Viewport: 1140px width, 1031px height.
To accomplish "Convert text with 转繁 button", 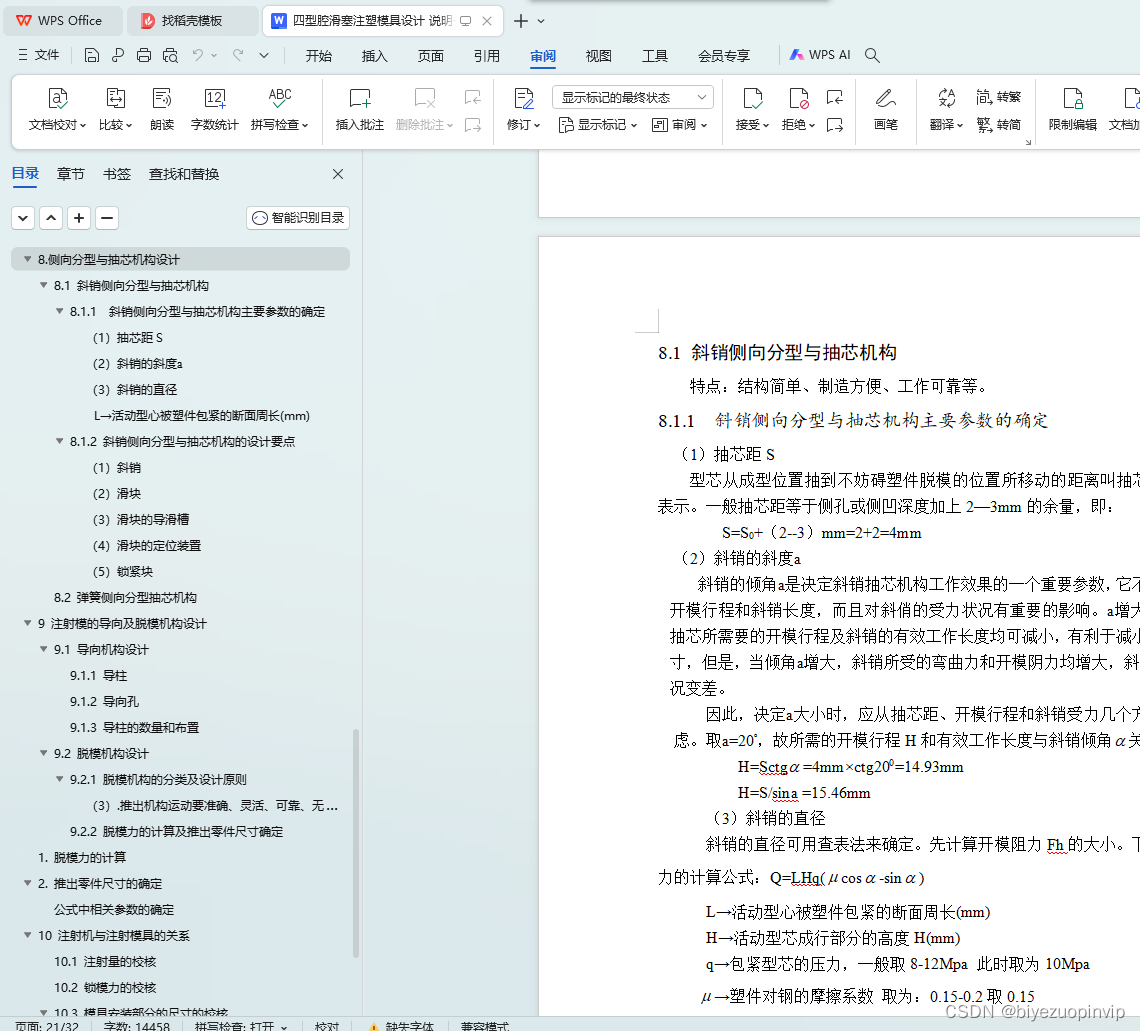I will tap(999, 97).
